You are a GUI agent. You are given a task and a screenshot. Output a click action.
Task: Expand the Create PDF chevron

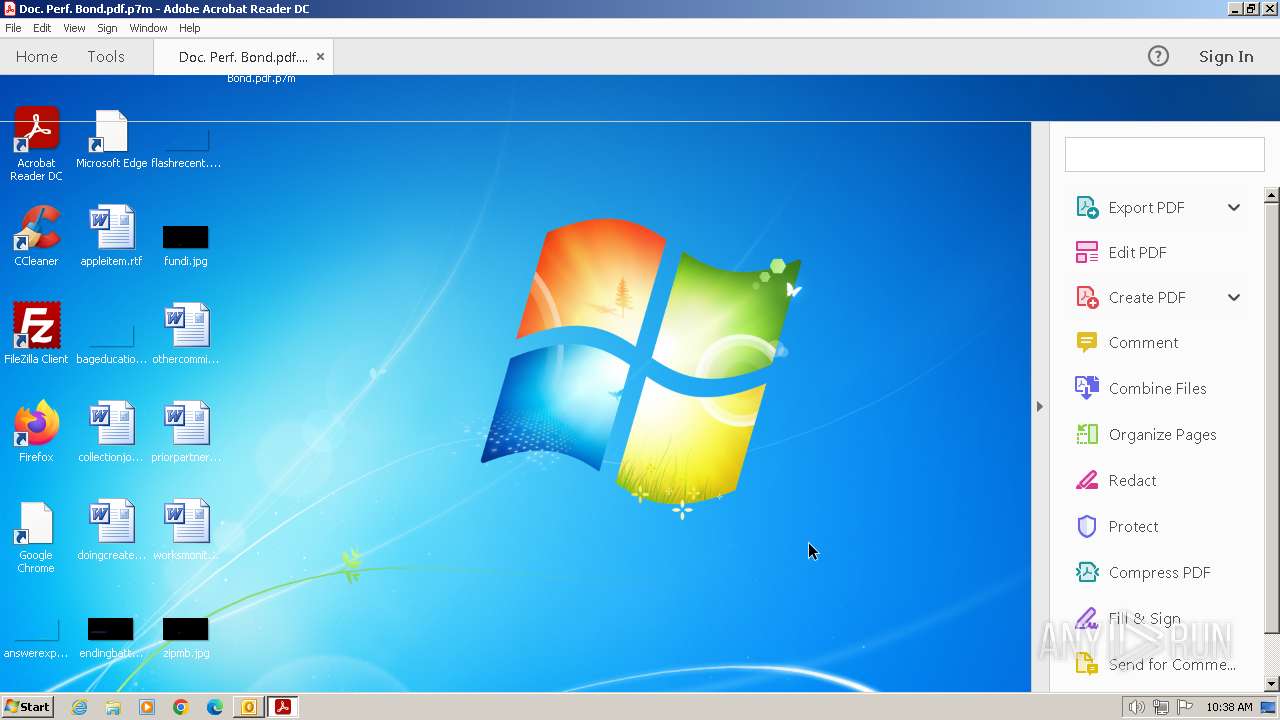1234,297
